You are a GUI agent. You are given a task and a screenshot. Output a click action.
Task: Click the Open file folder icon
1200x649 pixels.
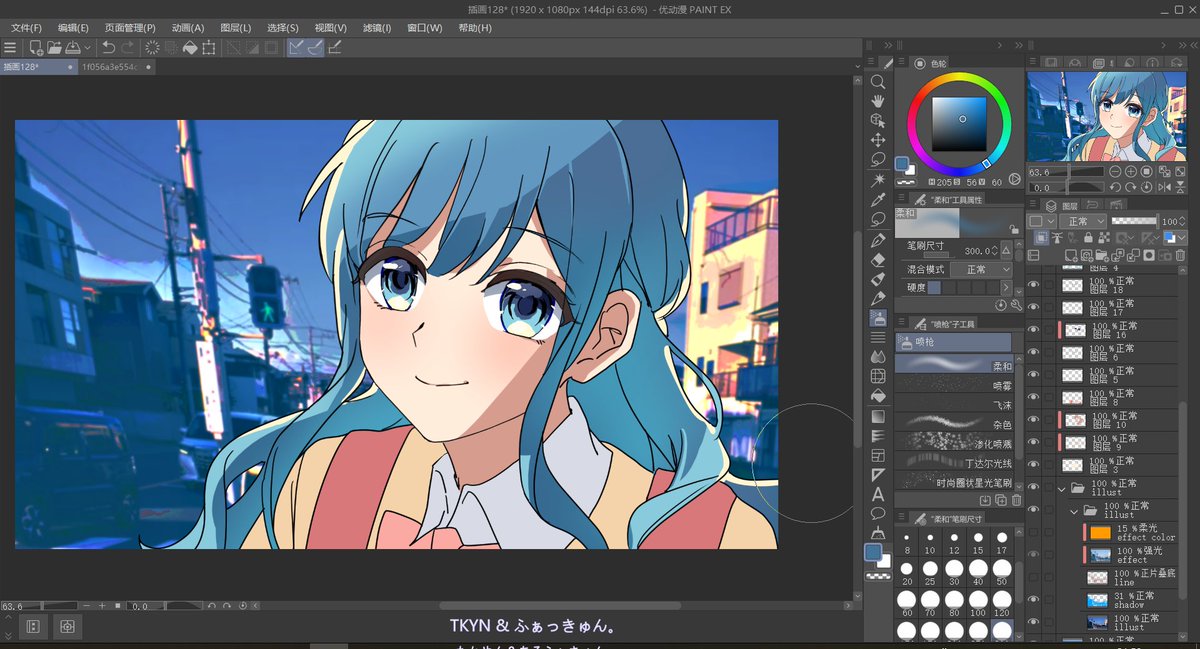click(54, 47)
